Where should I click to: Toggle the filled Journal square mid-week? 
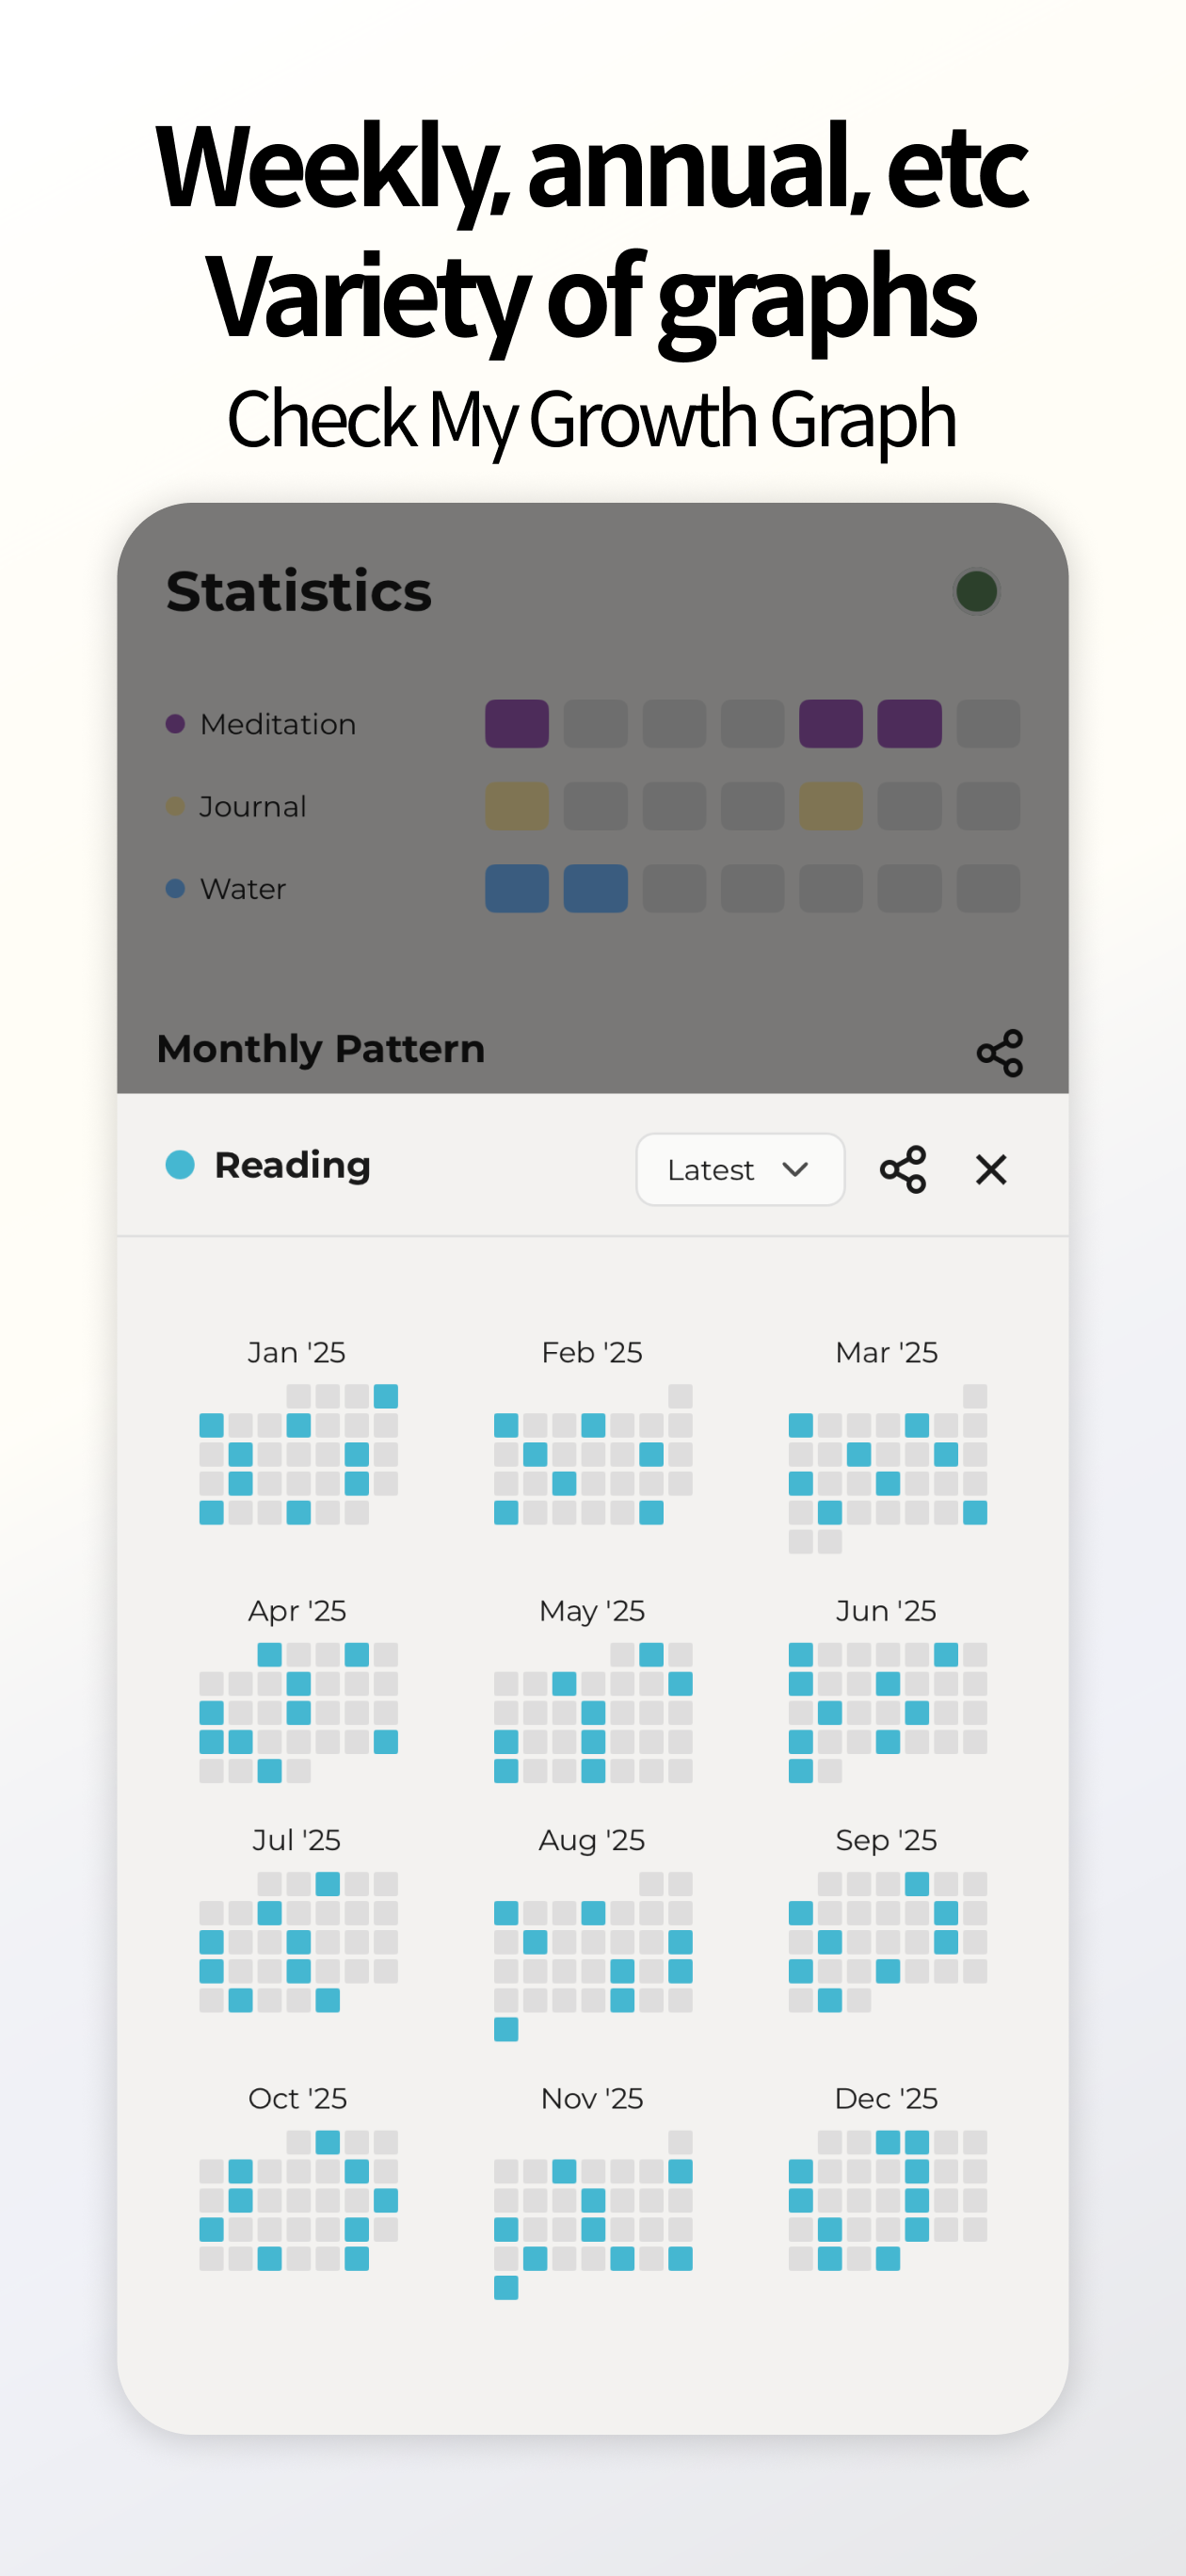pyautogui.click(x=831, y=805)
